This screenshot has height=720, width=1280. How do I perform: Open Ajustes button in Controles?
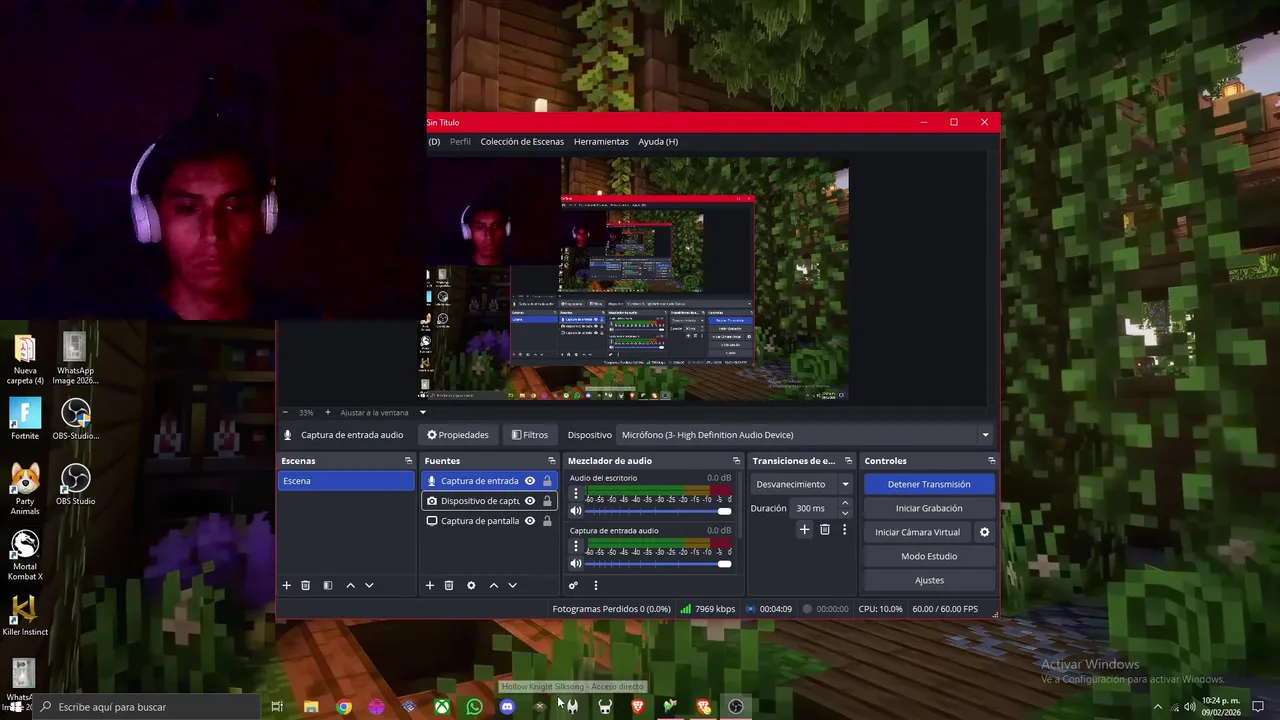point(929,580)
